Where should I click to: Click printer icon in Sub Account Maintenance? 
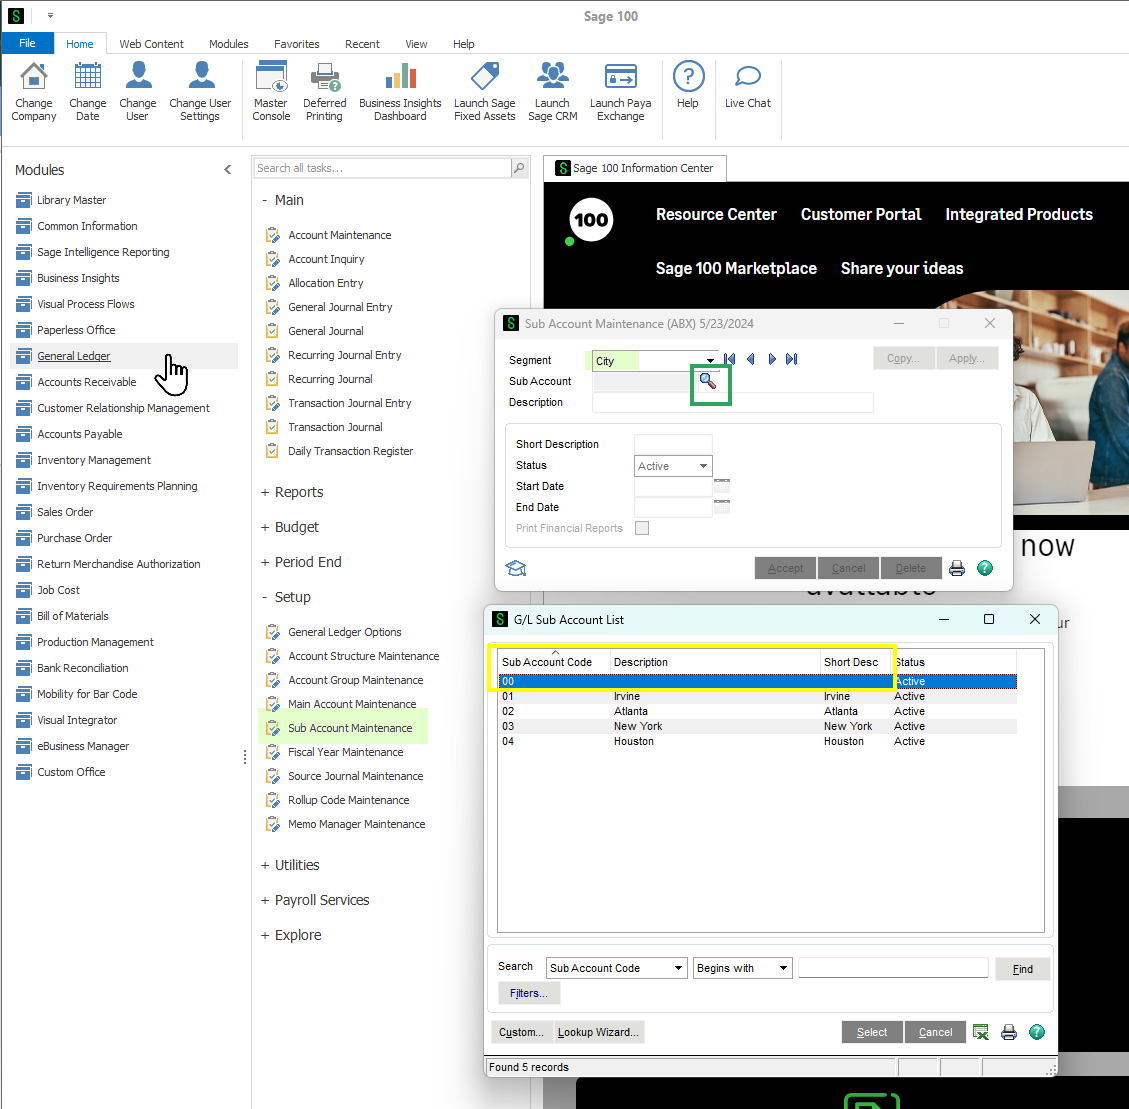[956, 568]
